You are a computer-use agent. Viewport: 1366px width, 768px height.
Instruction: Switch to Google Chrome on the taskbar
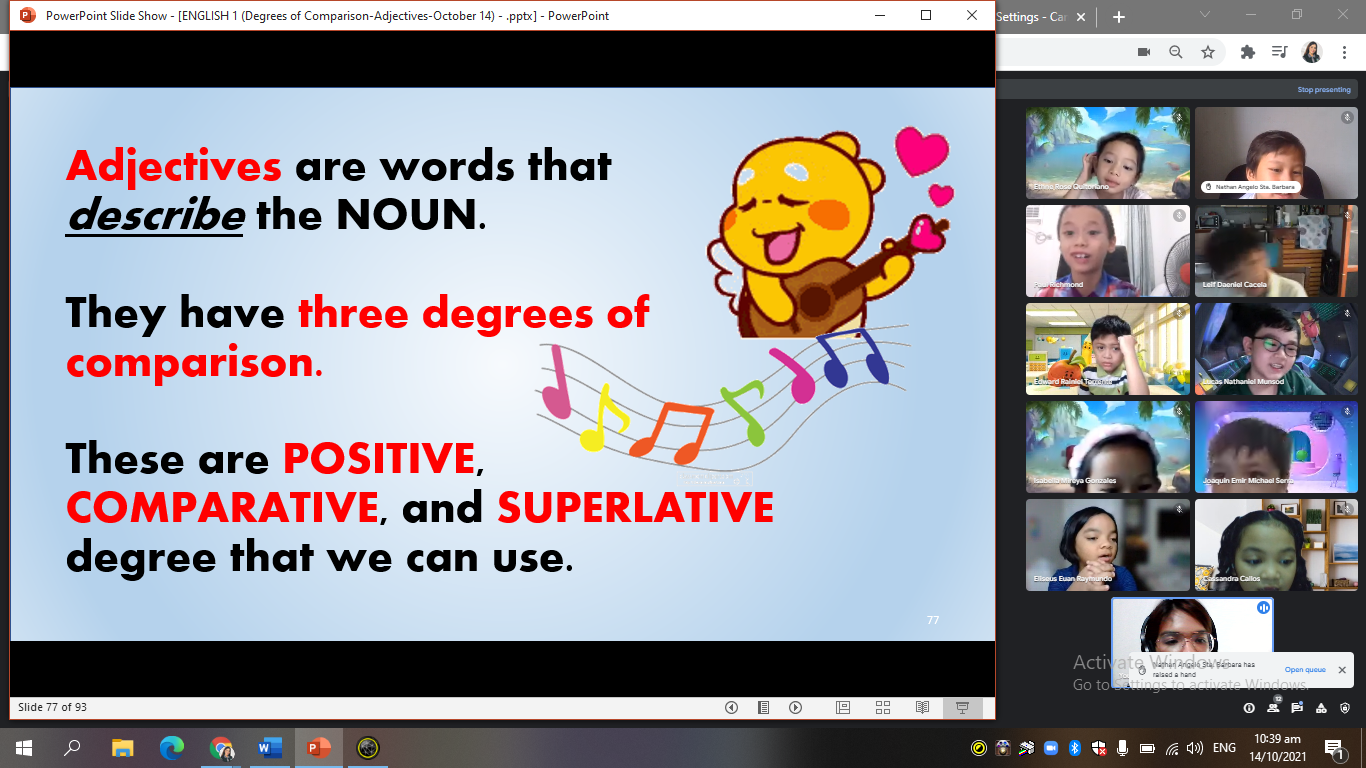click(x=221, y=747)
